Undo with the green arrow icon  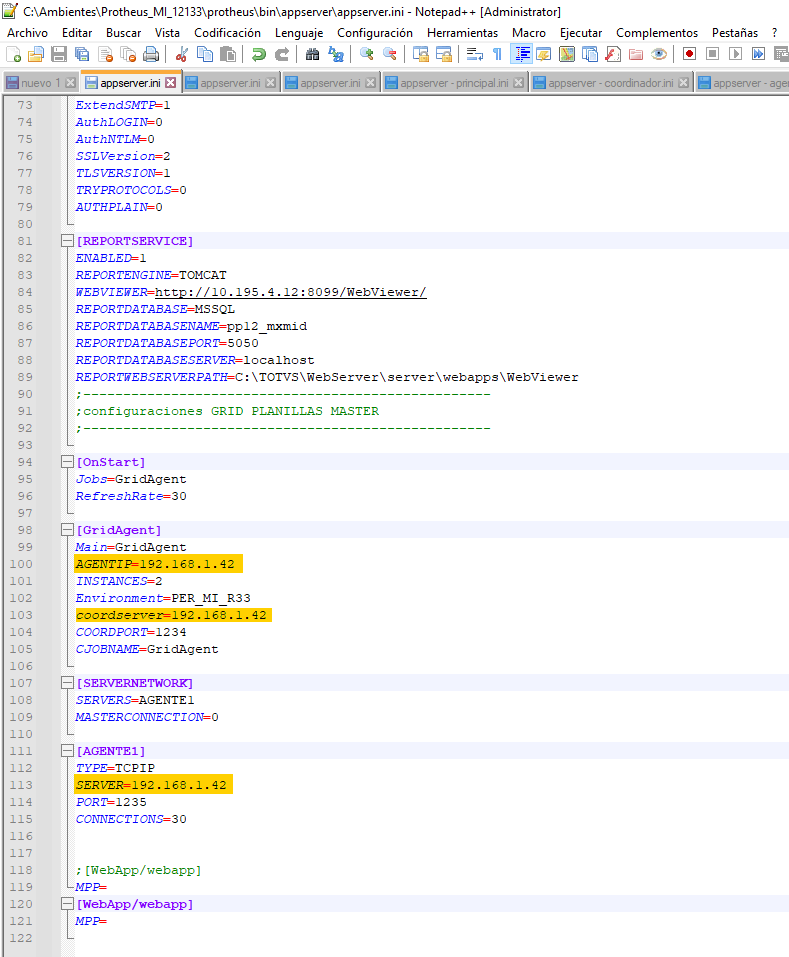(259, 54)
